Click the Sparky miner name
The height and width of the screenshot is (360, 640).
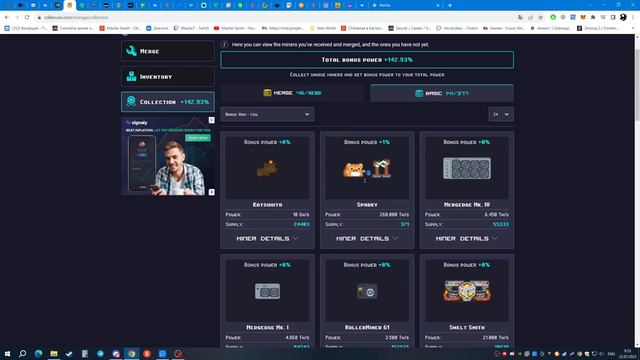(x=367, y=204)
